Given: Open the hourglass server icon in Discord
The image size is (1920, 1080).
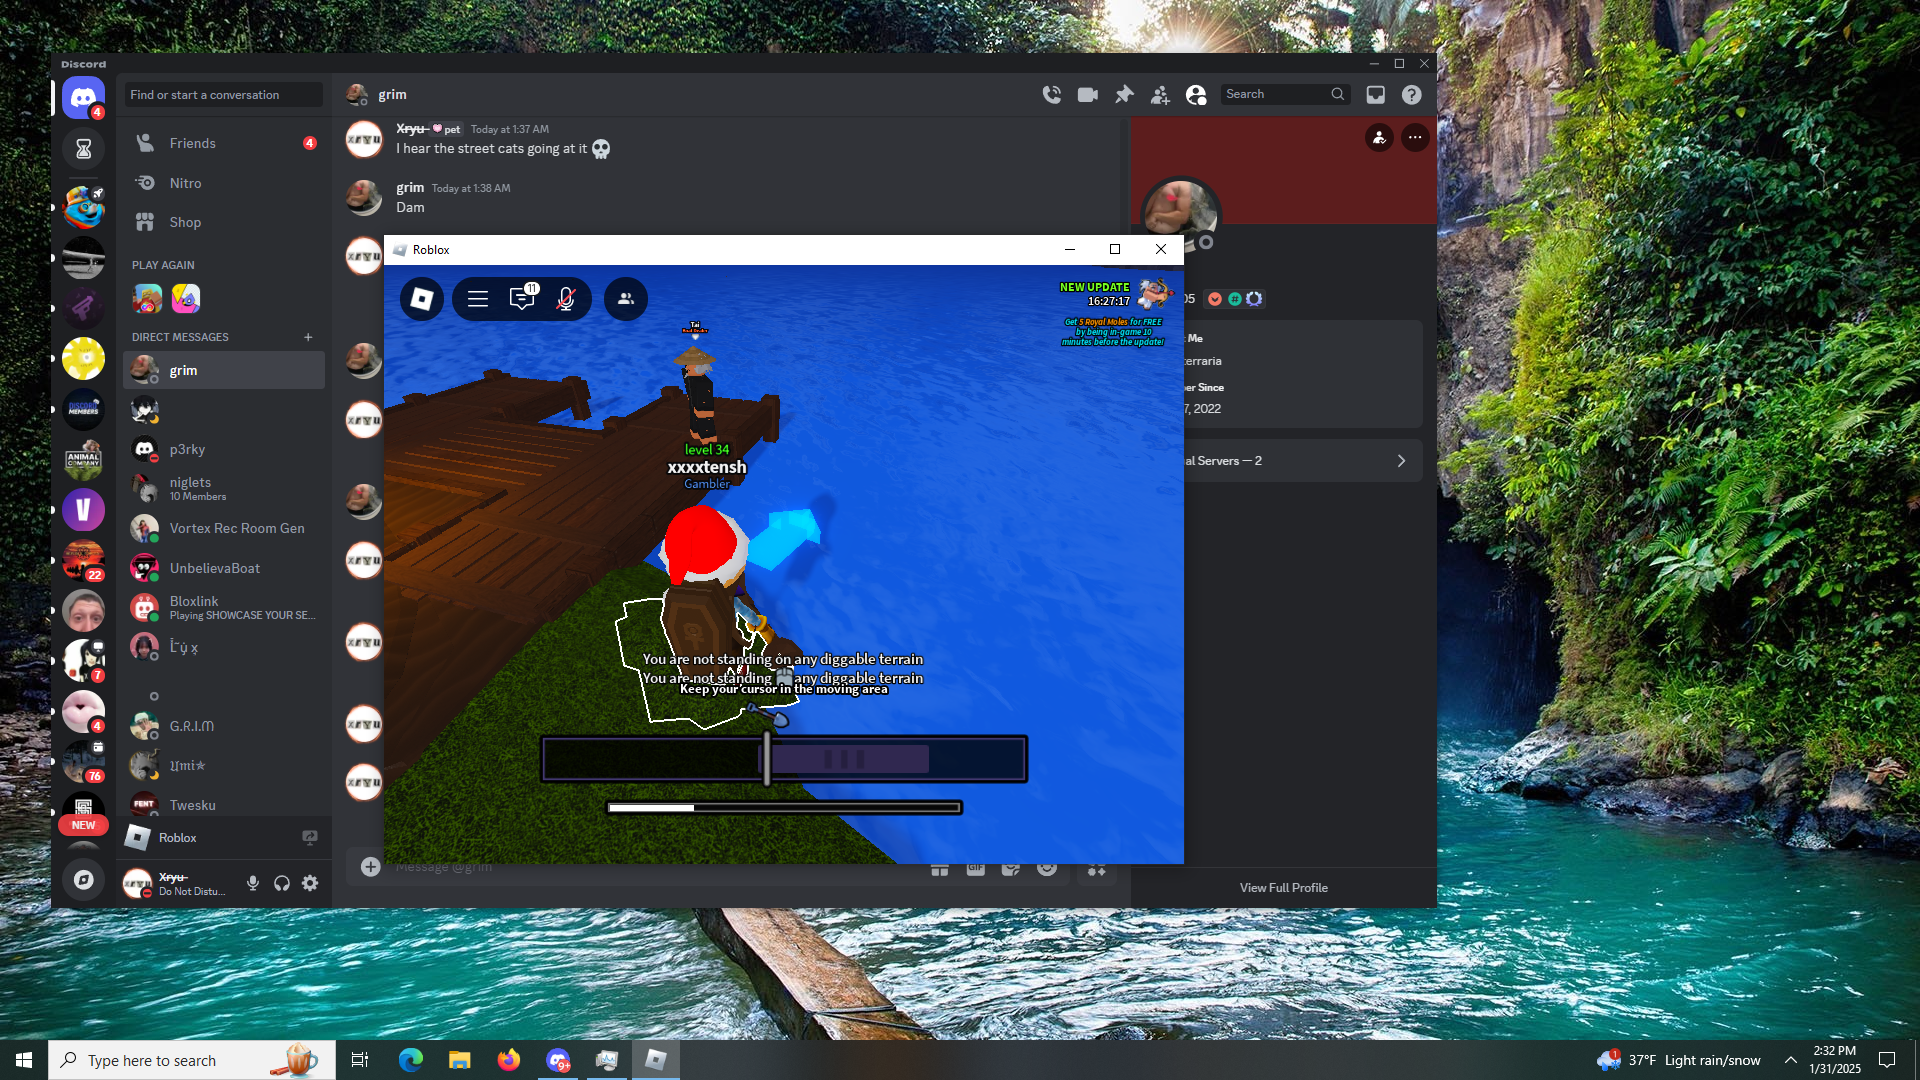Looking at the screenshot, I should [83, 149].
